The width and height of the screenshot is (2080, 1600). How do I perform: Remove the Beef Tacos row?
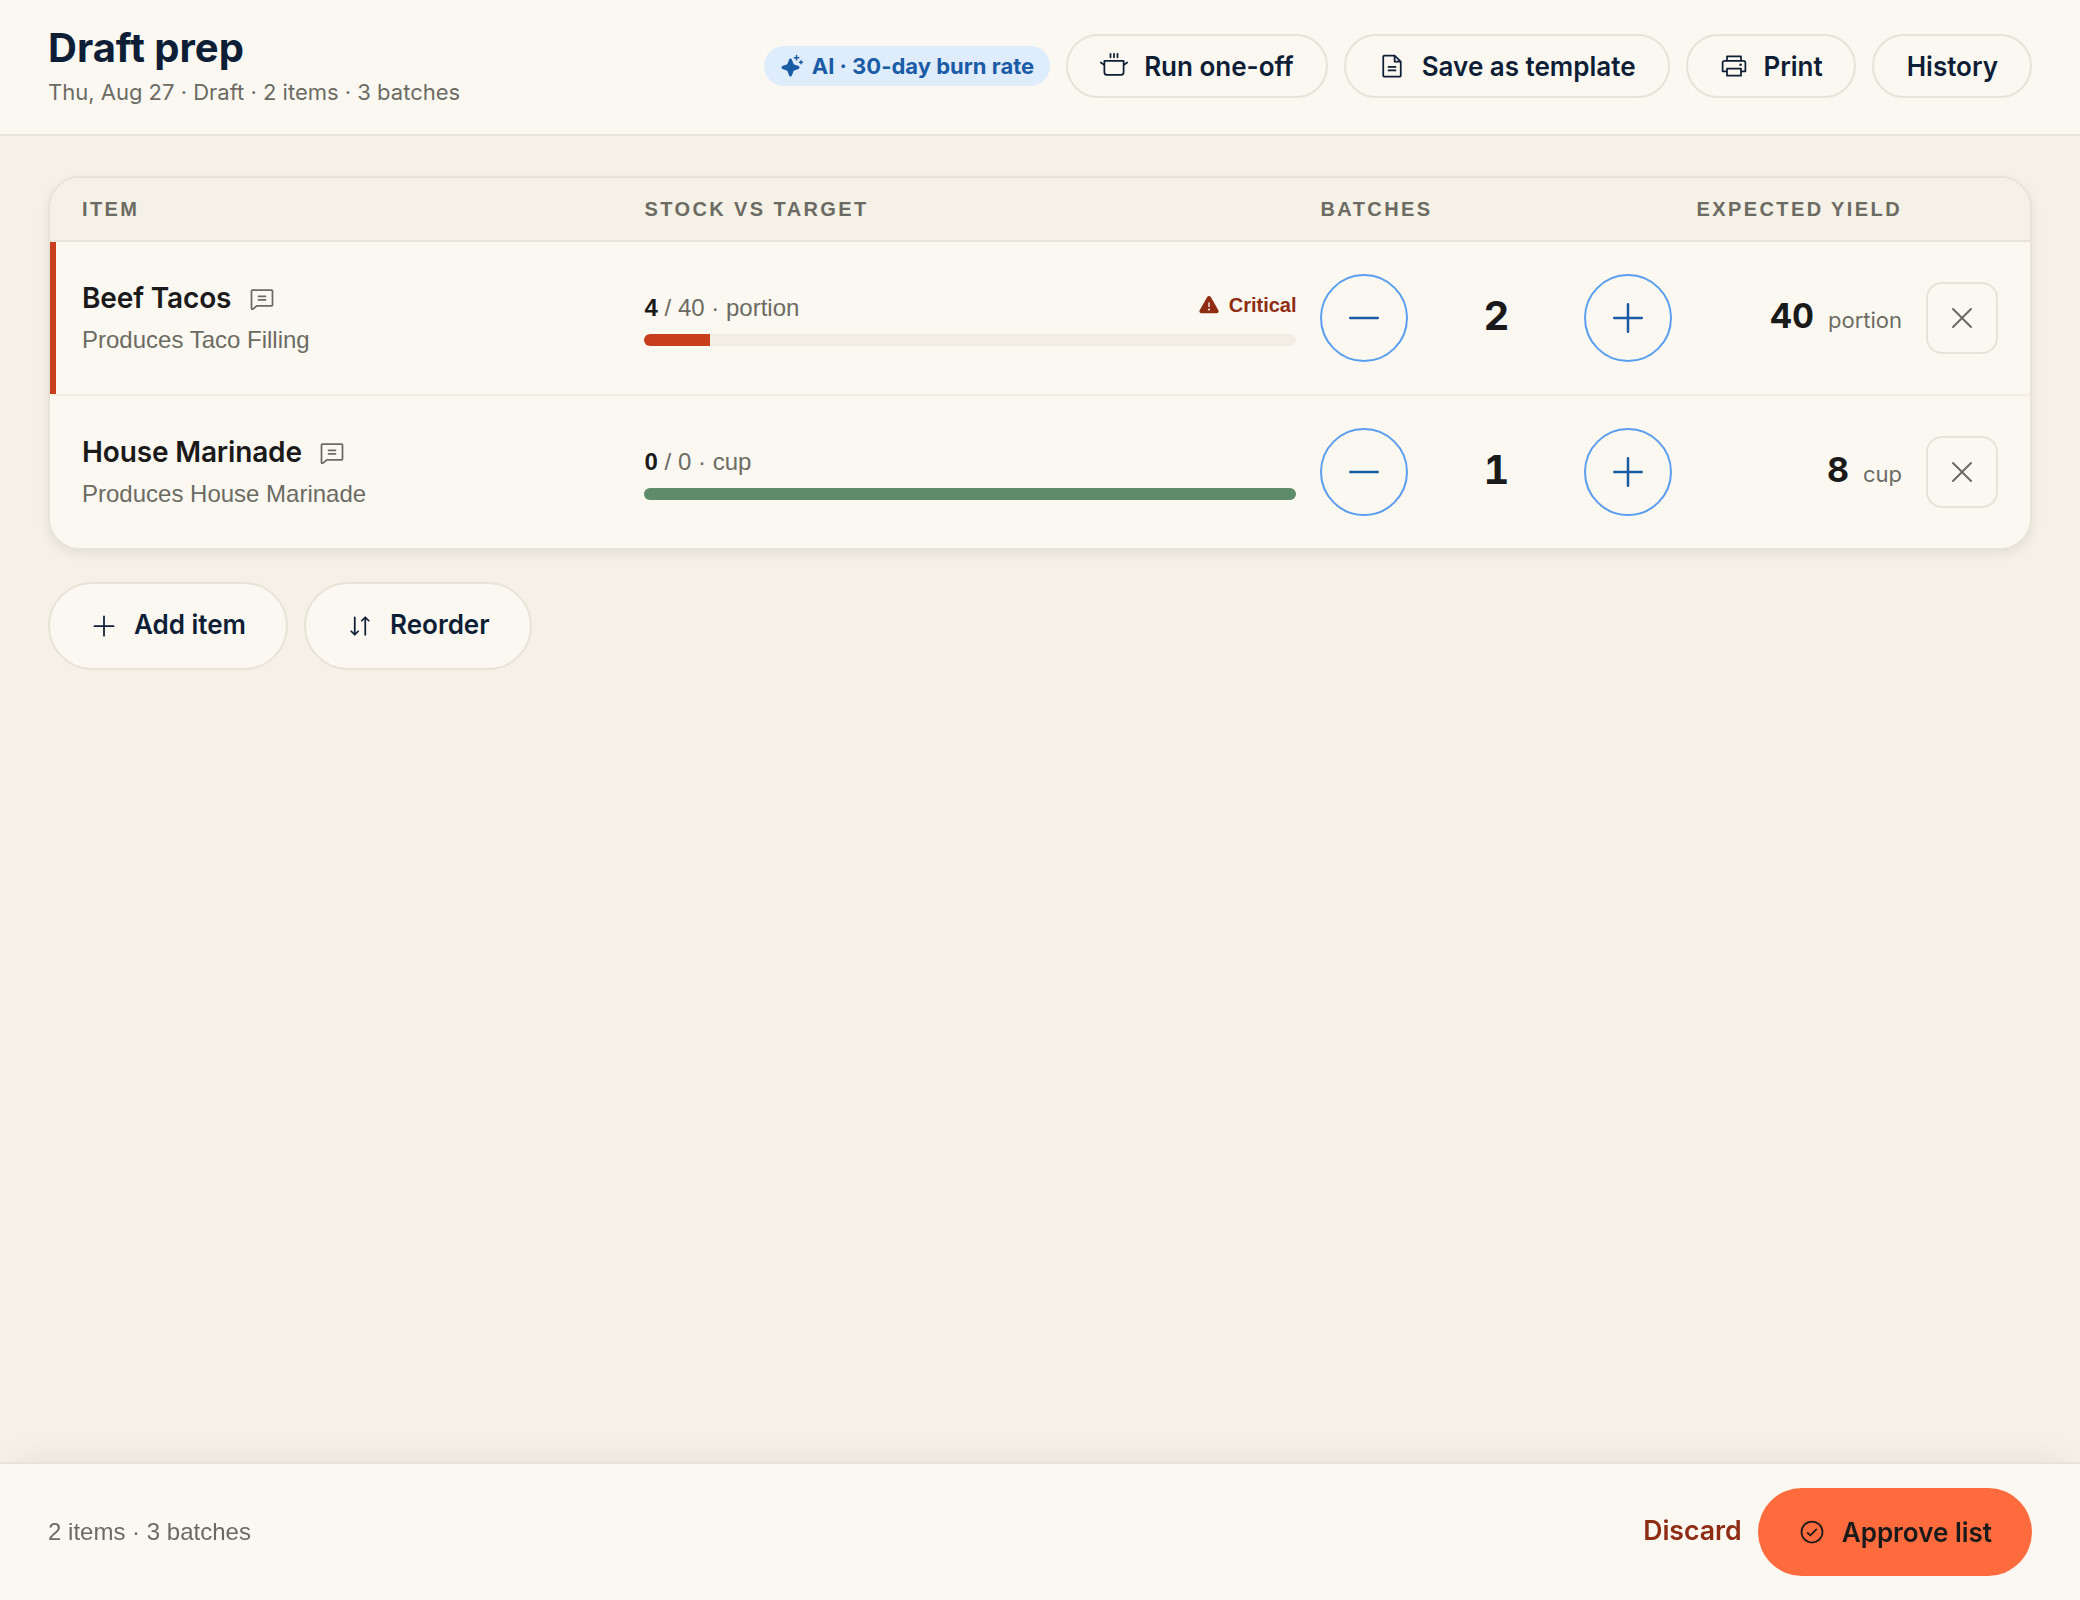tap(1962, 318)
